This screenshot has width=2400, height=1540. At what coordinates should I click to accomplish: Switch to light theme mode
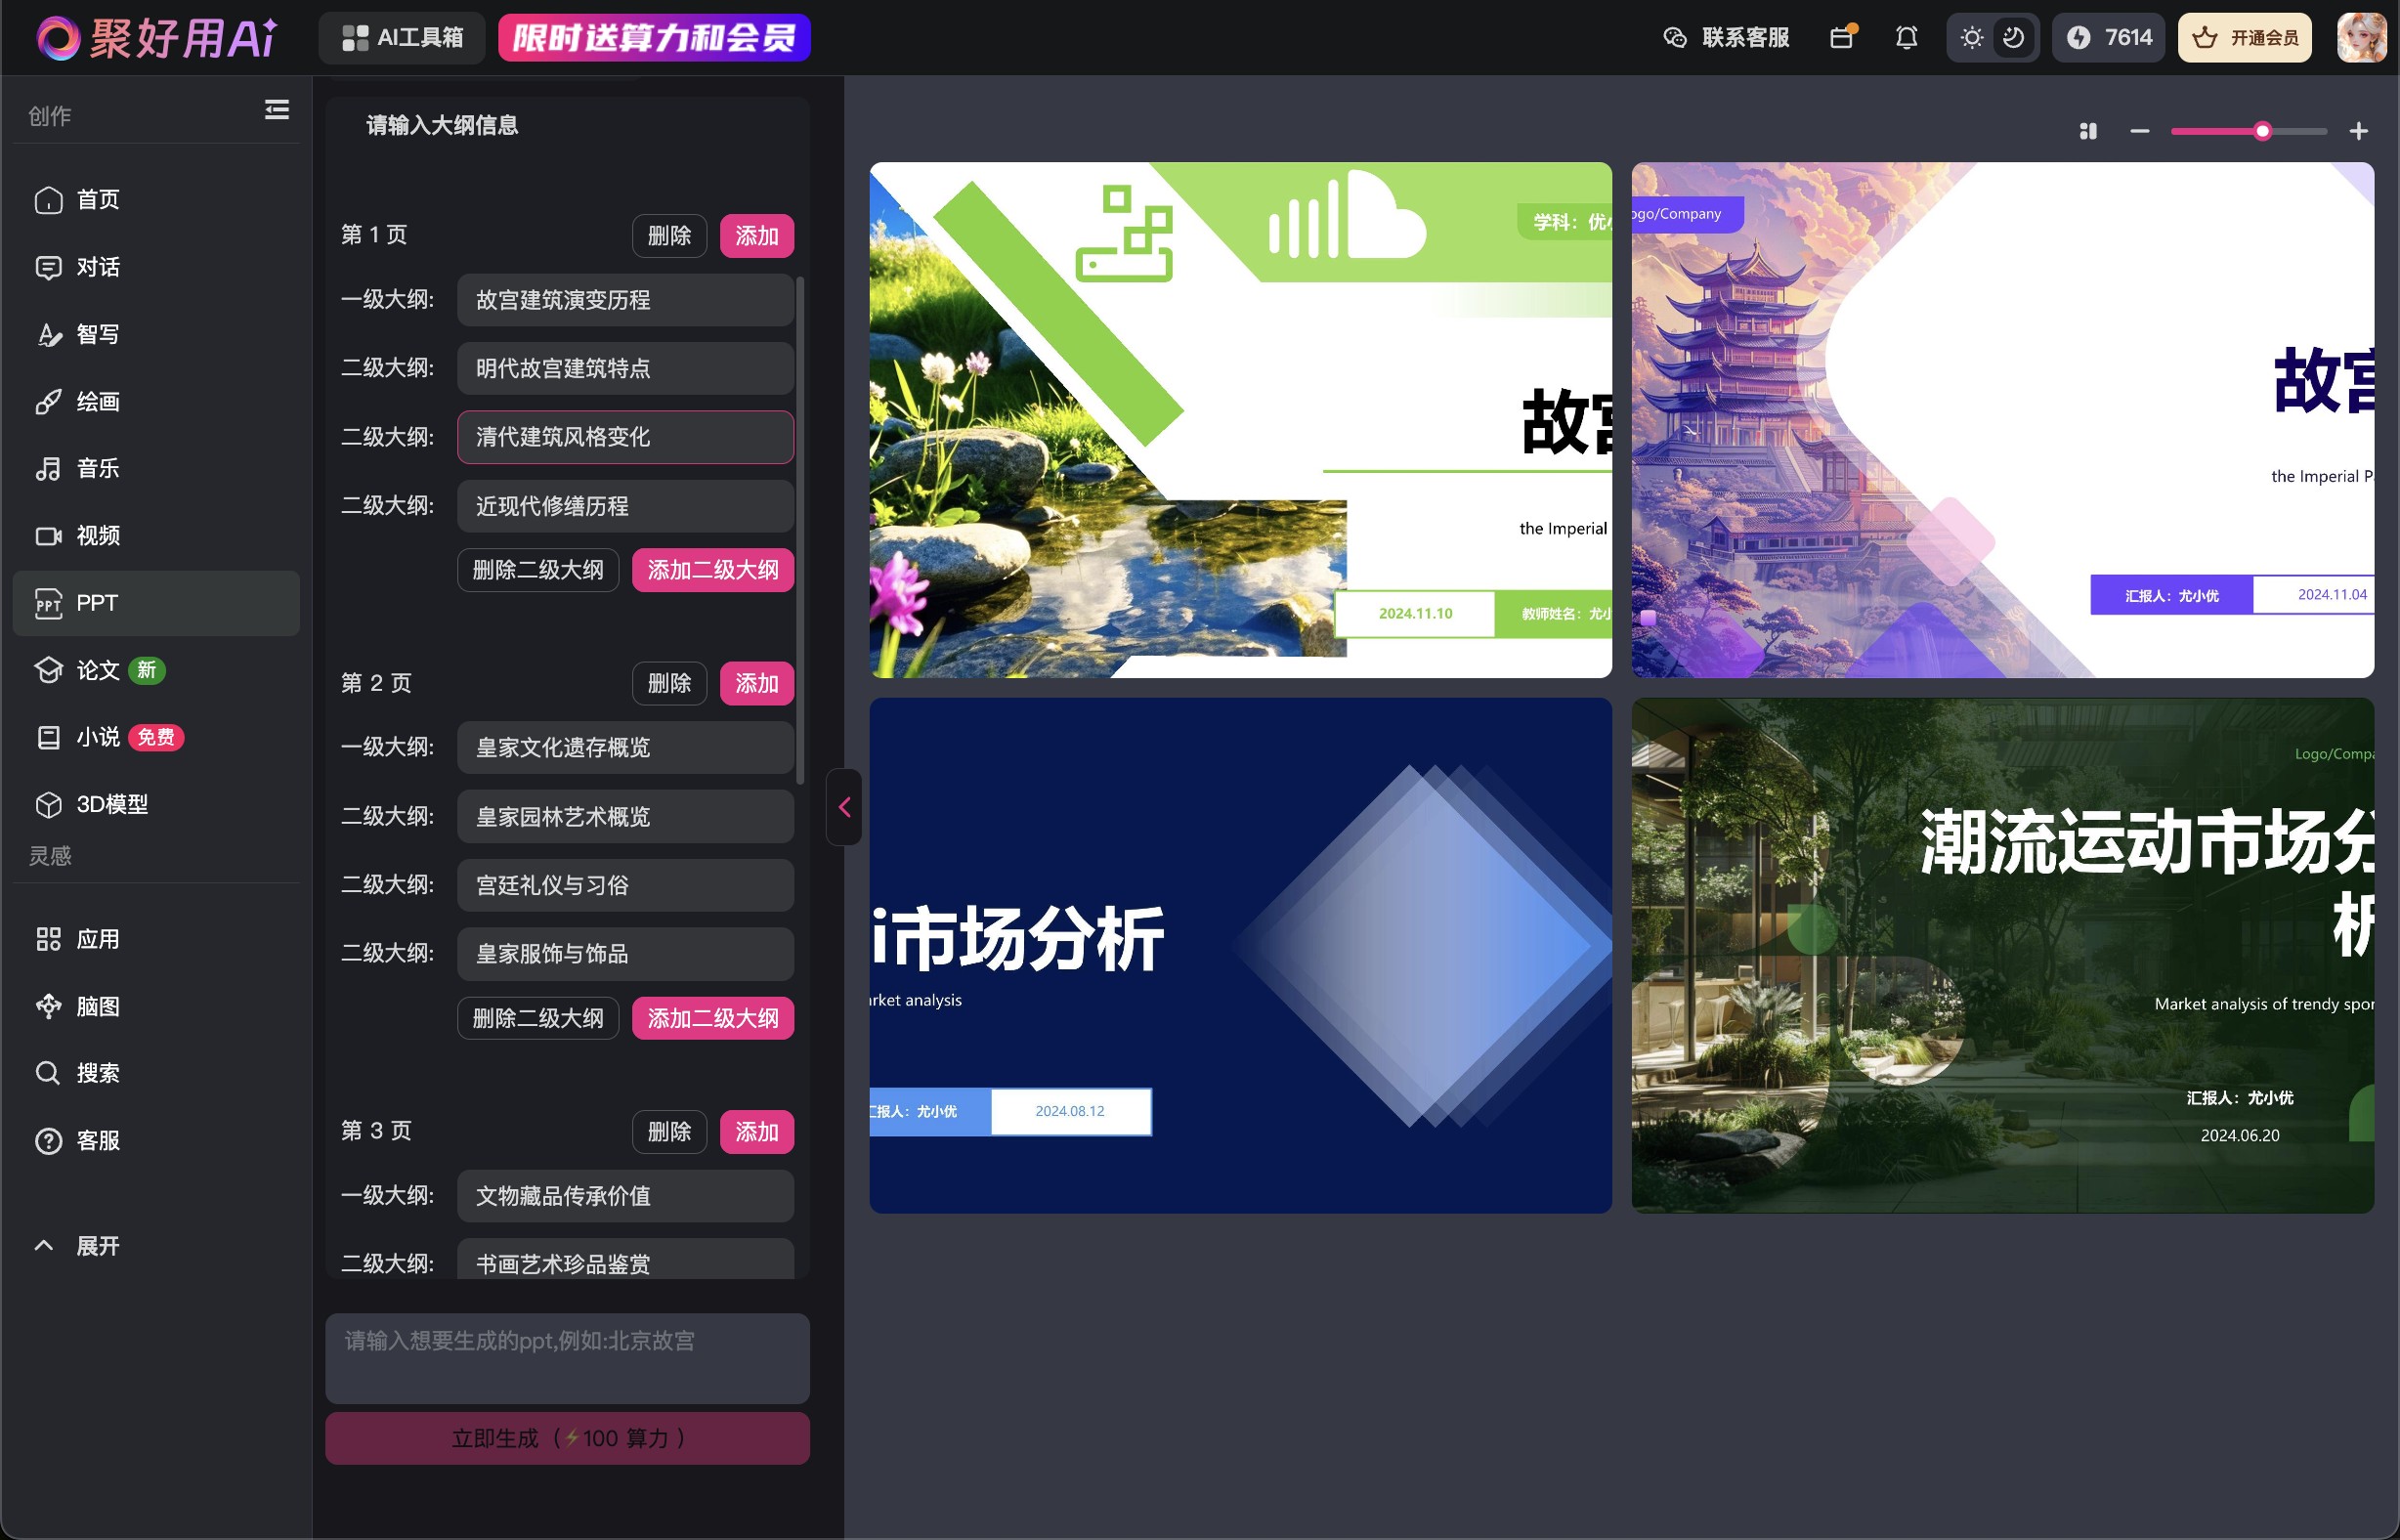1971,38
